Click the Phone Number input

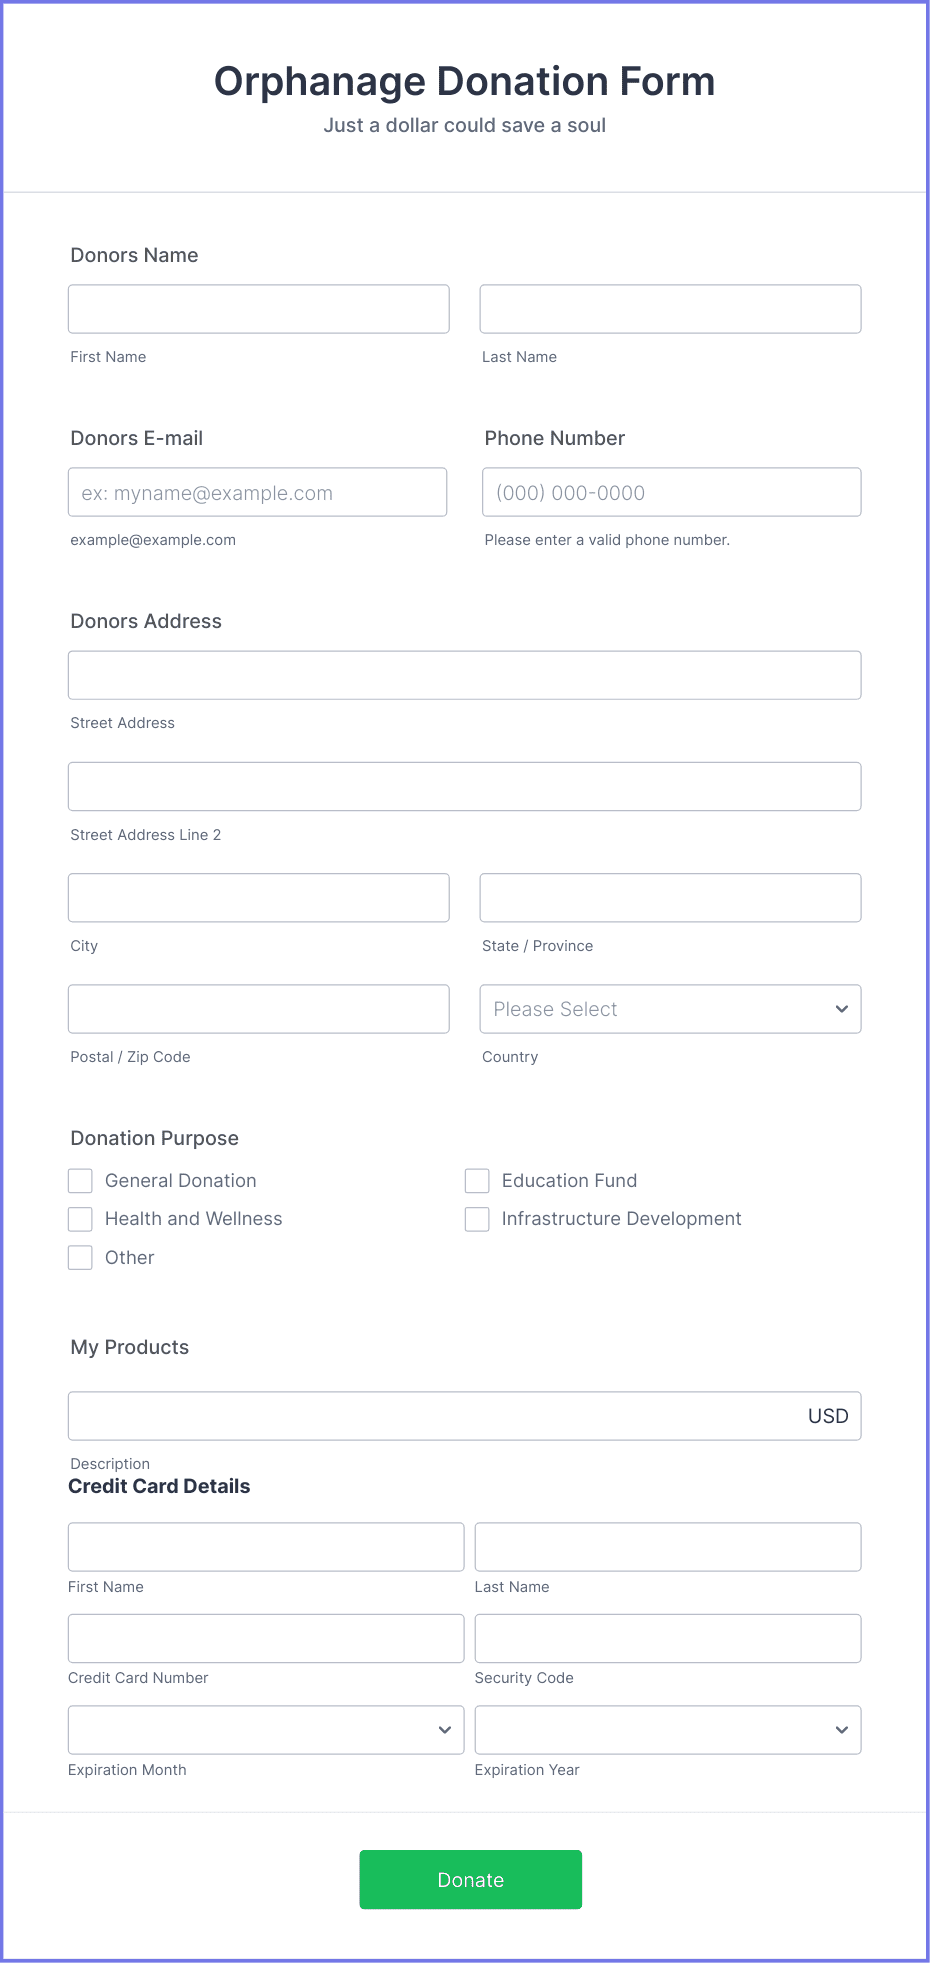point(672,492)
